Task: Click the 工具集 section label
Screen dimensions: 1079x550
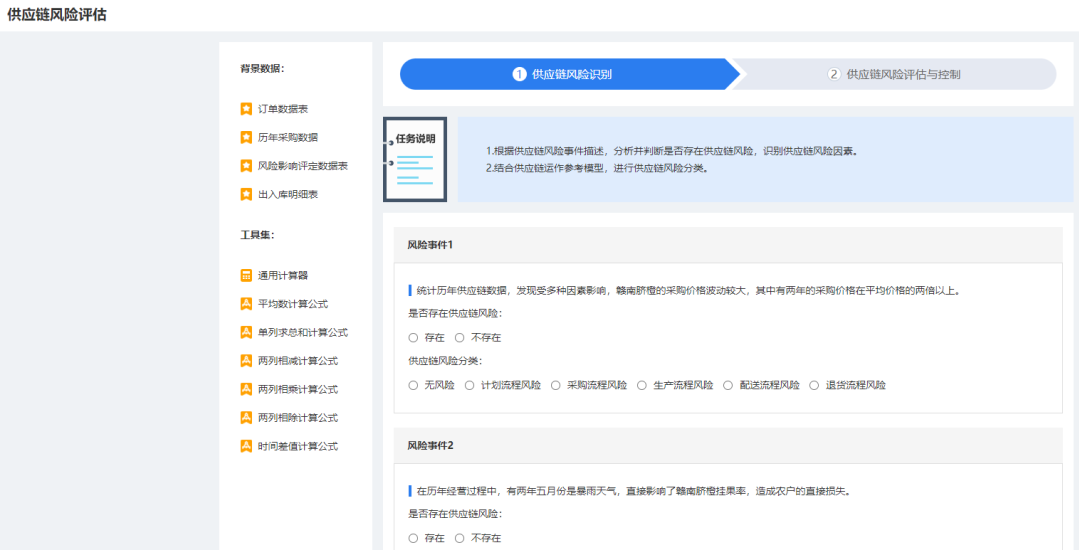Action: 257,235
